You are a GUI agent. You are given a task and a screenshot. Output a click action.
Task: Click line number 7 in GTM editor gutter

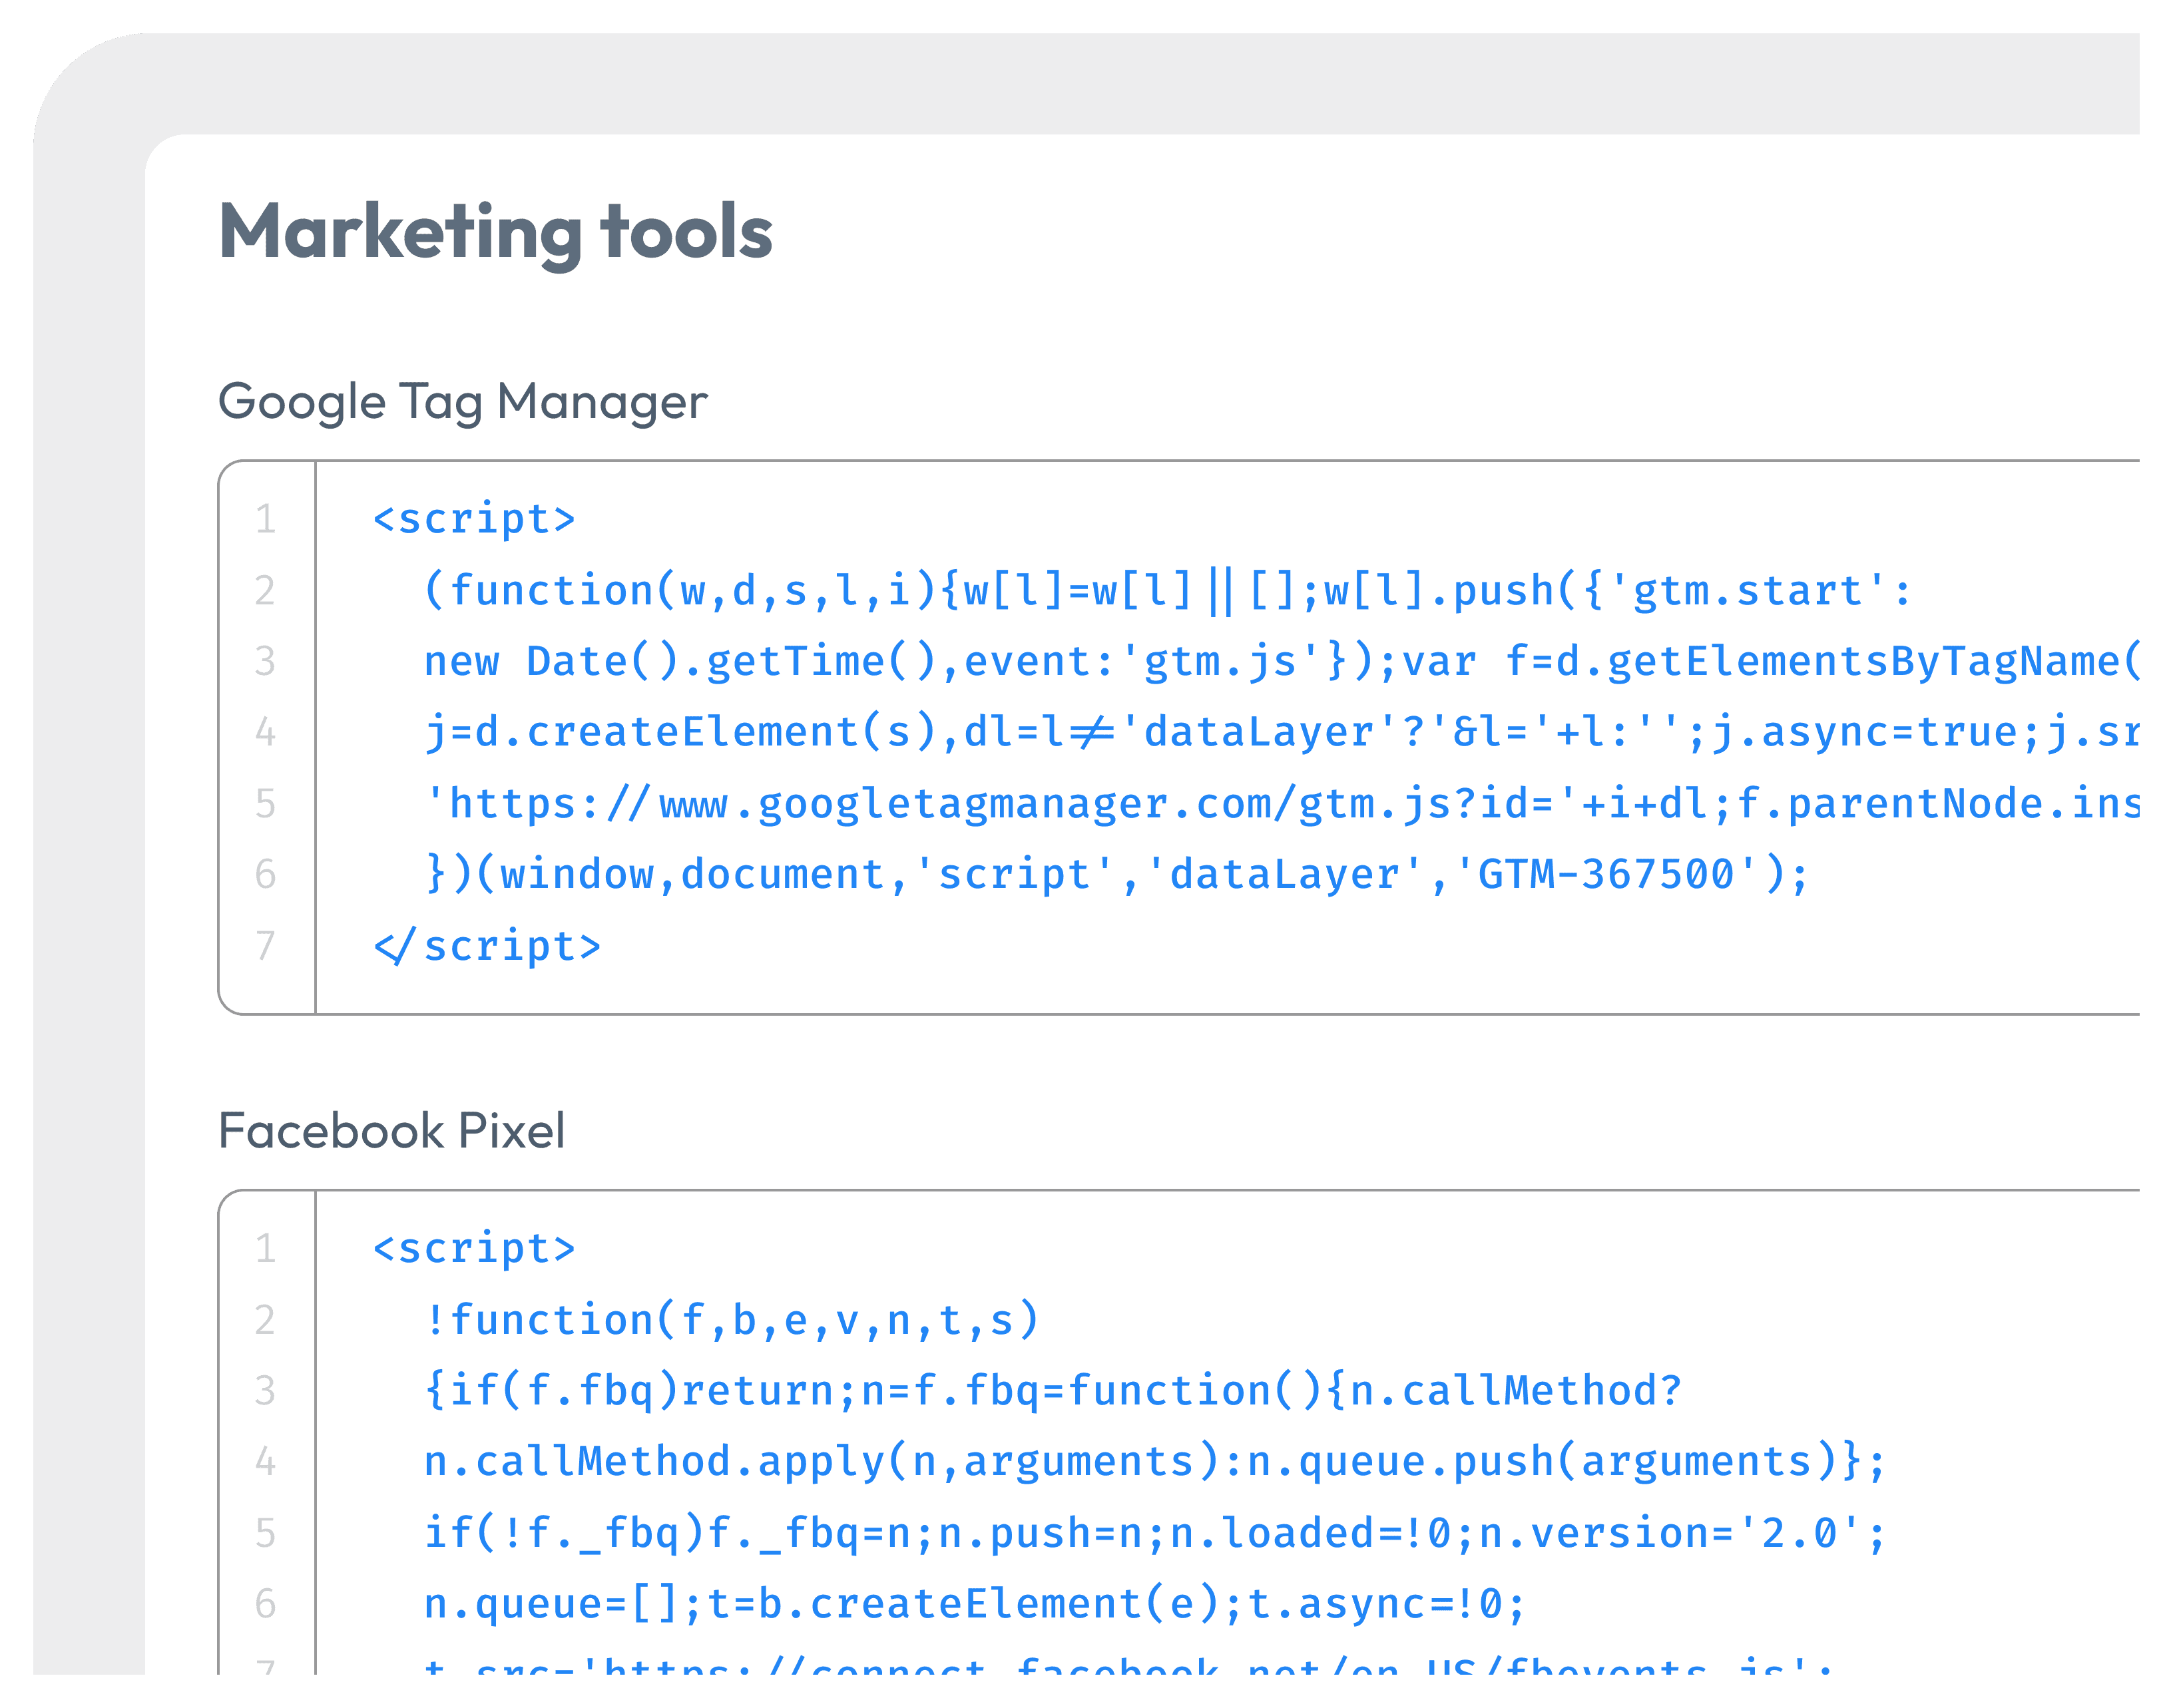[265, 945]
